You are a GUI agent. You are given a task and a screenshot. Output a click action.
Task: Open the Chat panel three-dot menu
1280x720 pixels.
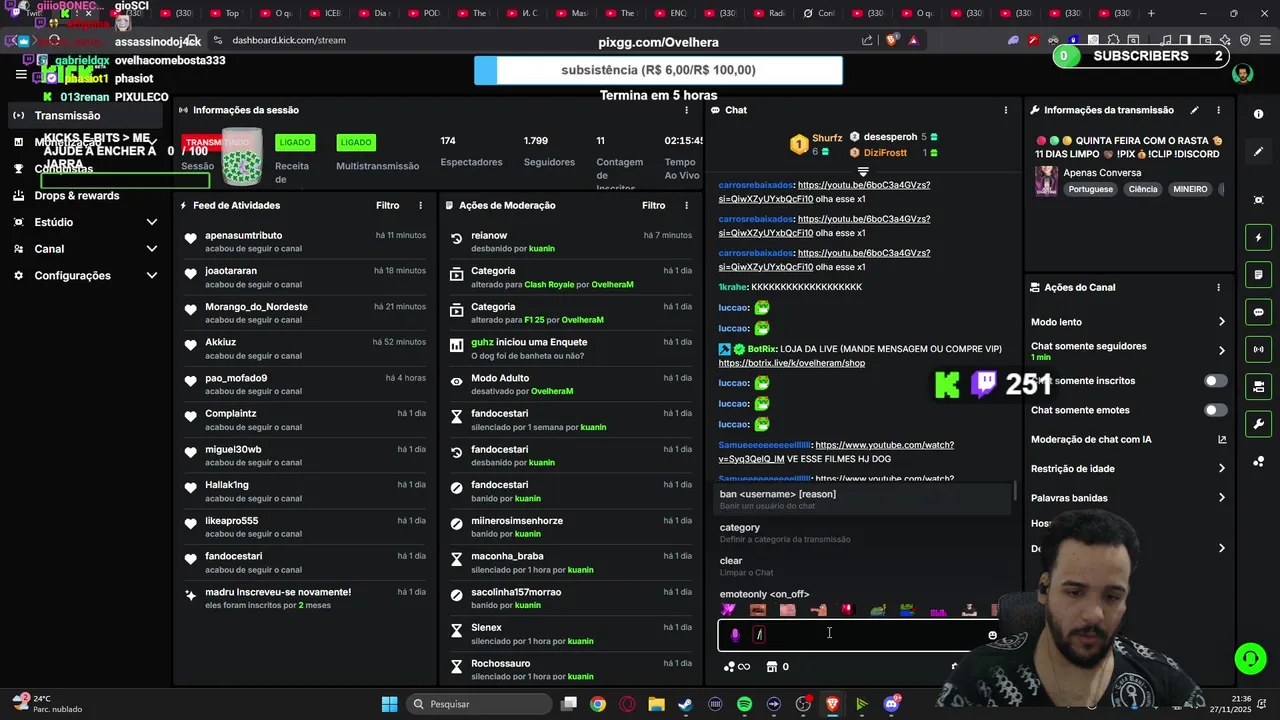tap(1006, 110)
